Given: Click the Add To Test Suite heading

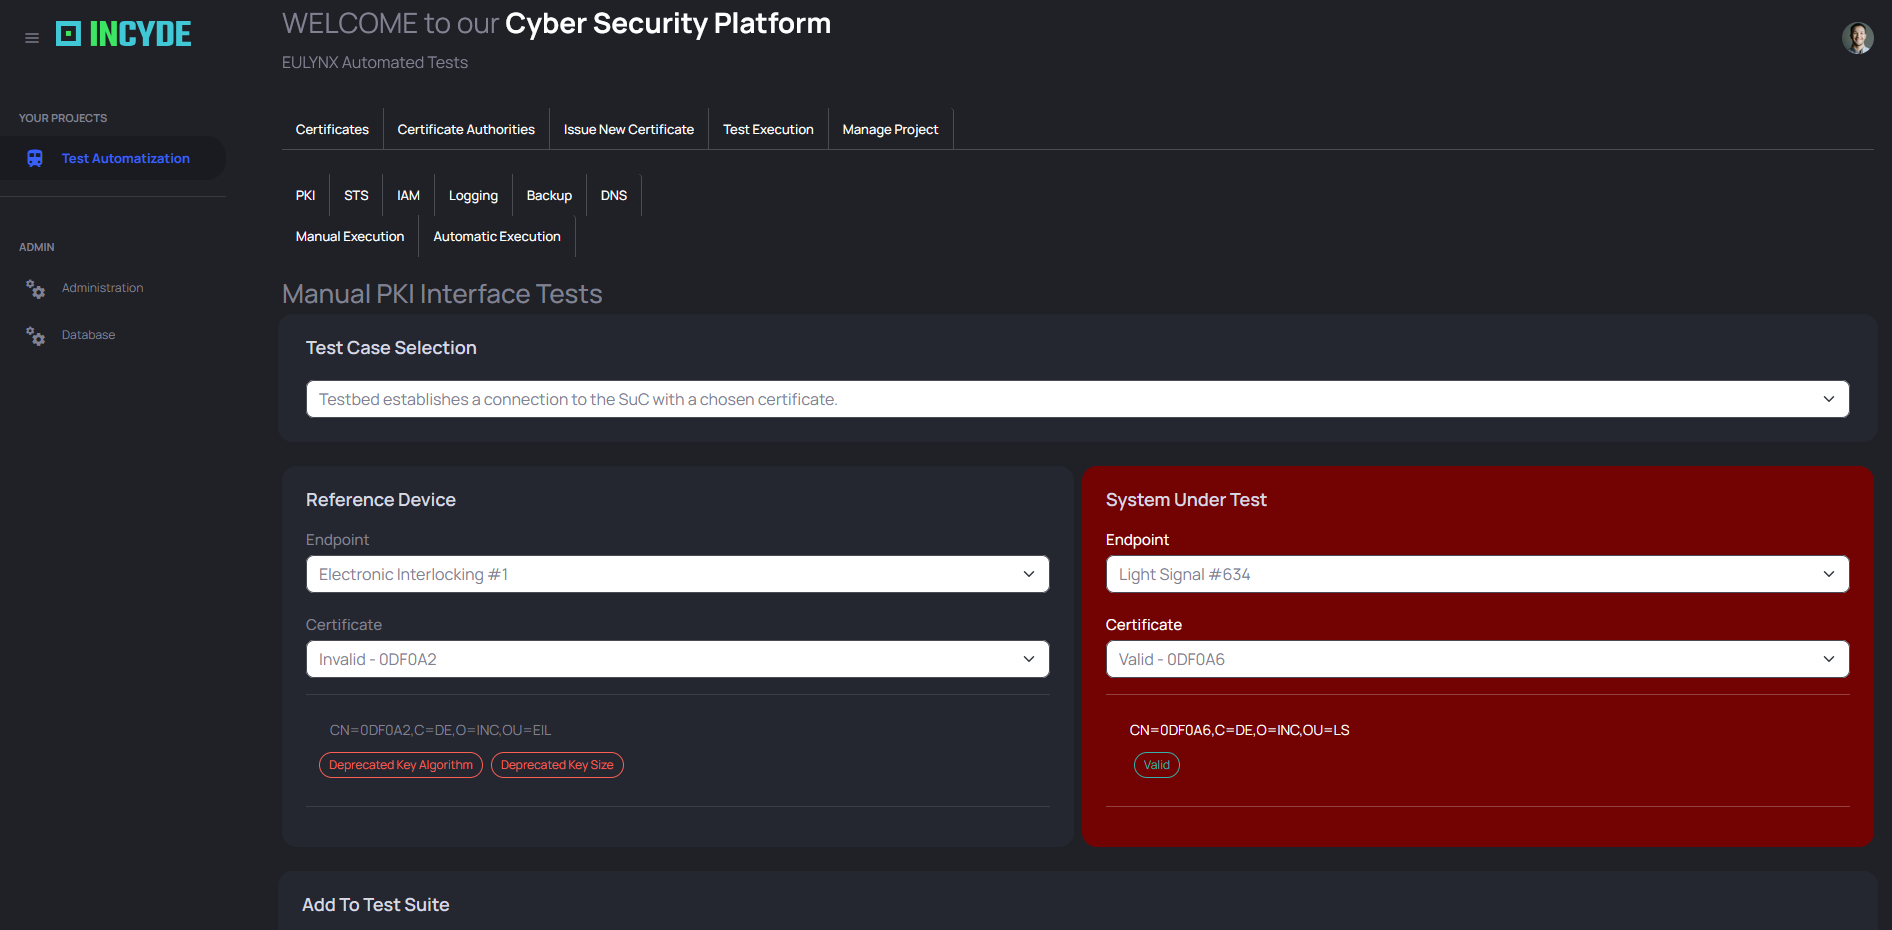Looking at the screenshot, I should click(376, 905).
